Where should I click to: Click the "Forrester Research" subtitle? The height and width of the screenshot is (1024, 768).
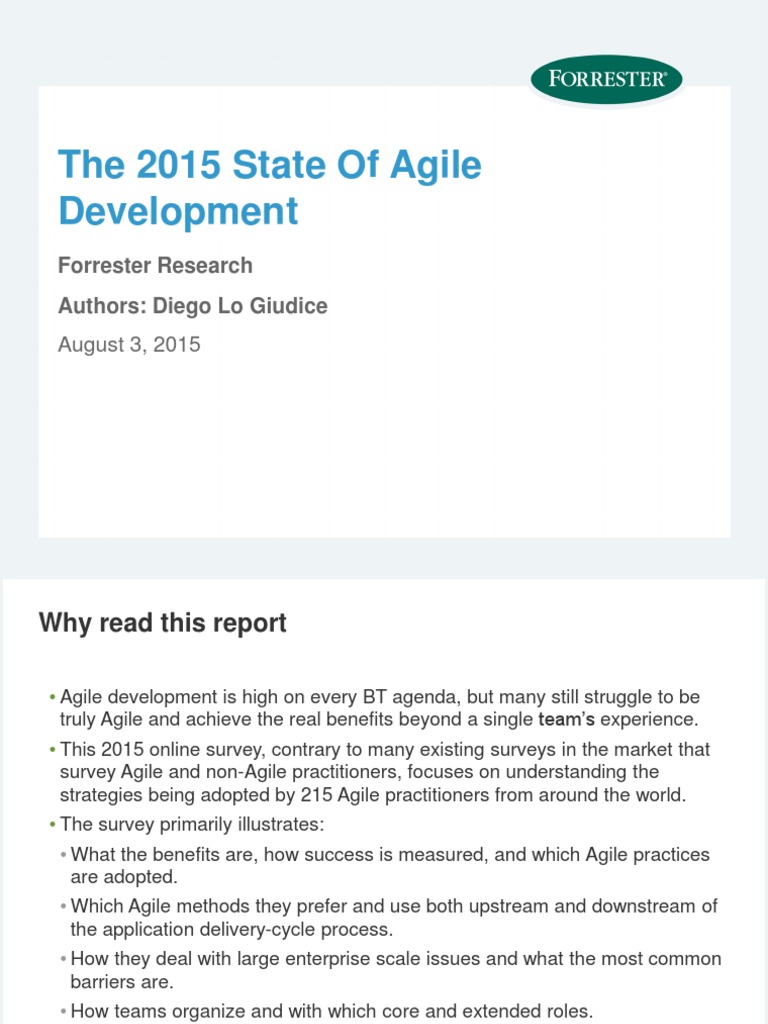(x=155, y=266)
